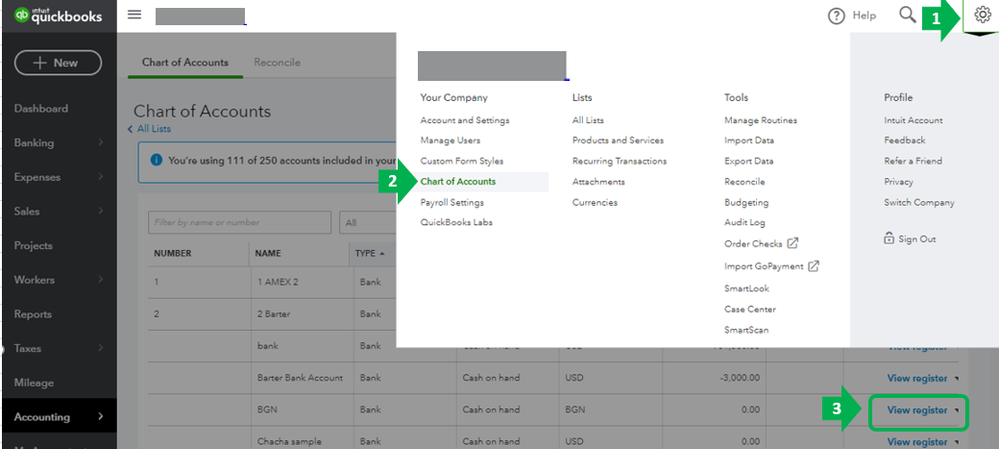
Task: Open dropdown arrow beside BGN View register
Action: point(957,411)
